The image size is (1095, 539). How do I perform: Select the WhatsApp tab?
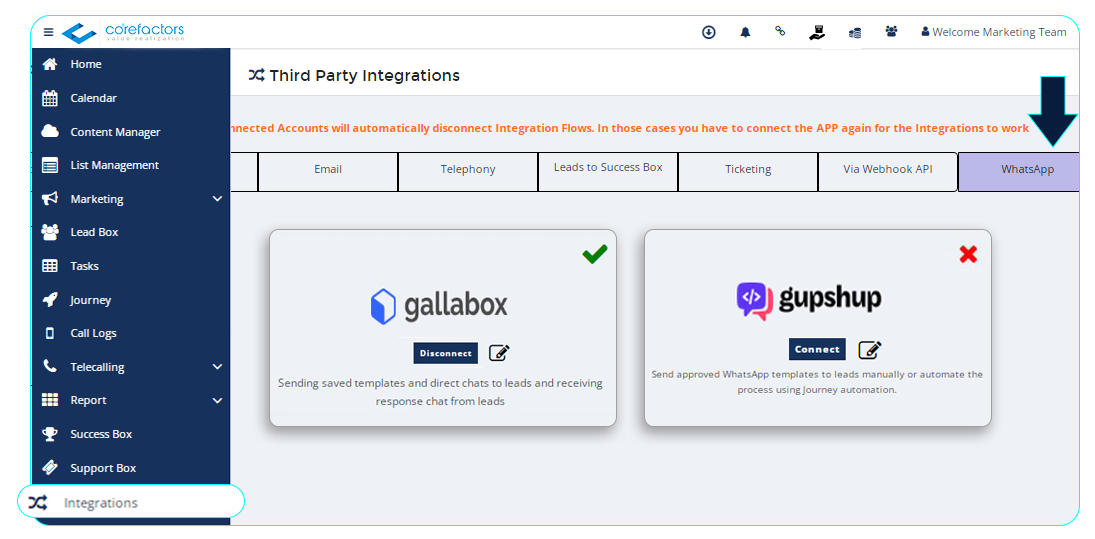tap(1019, 171)
